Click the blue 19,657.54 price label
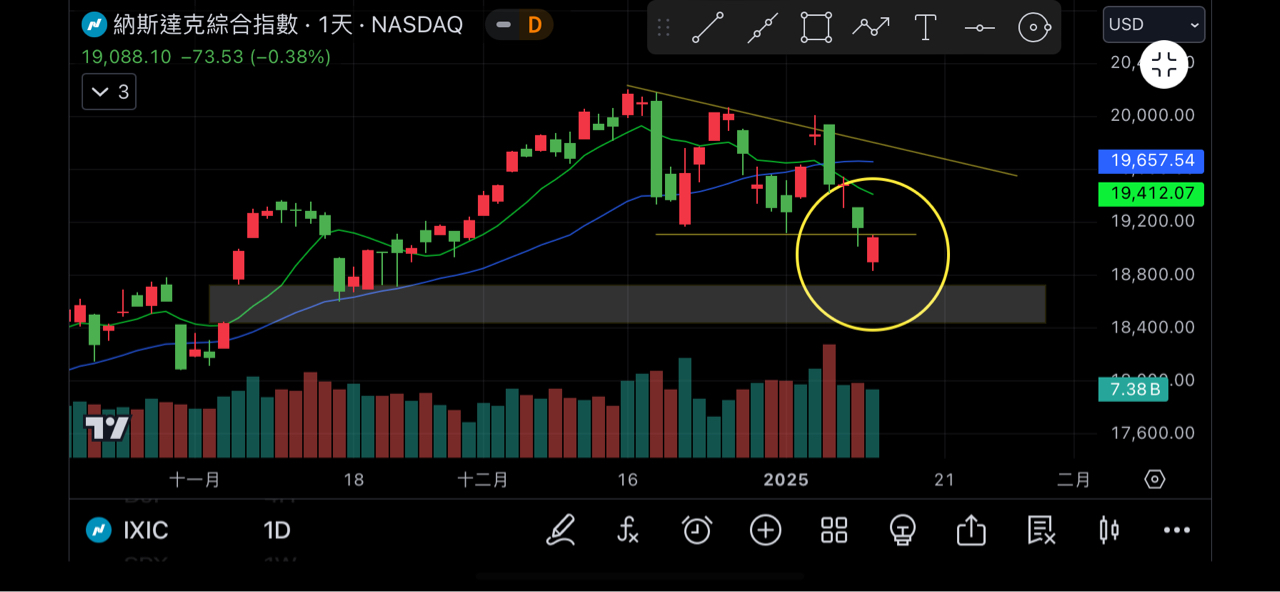This screenshot has width=1280, height=592. 1151,161
